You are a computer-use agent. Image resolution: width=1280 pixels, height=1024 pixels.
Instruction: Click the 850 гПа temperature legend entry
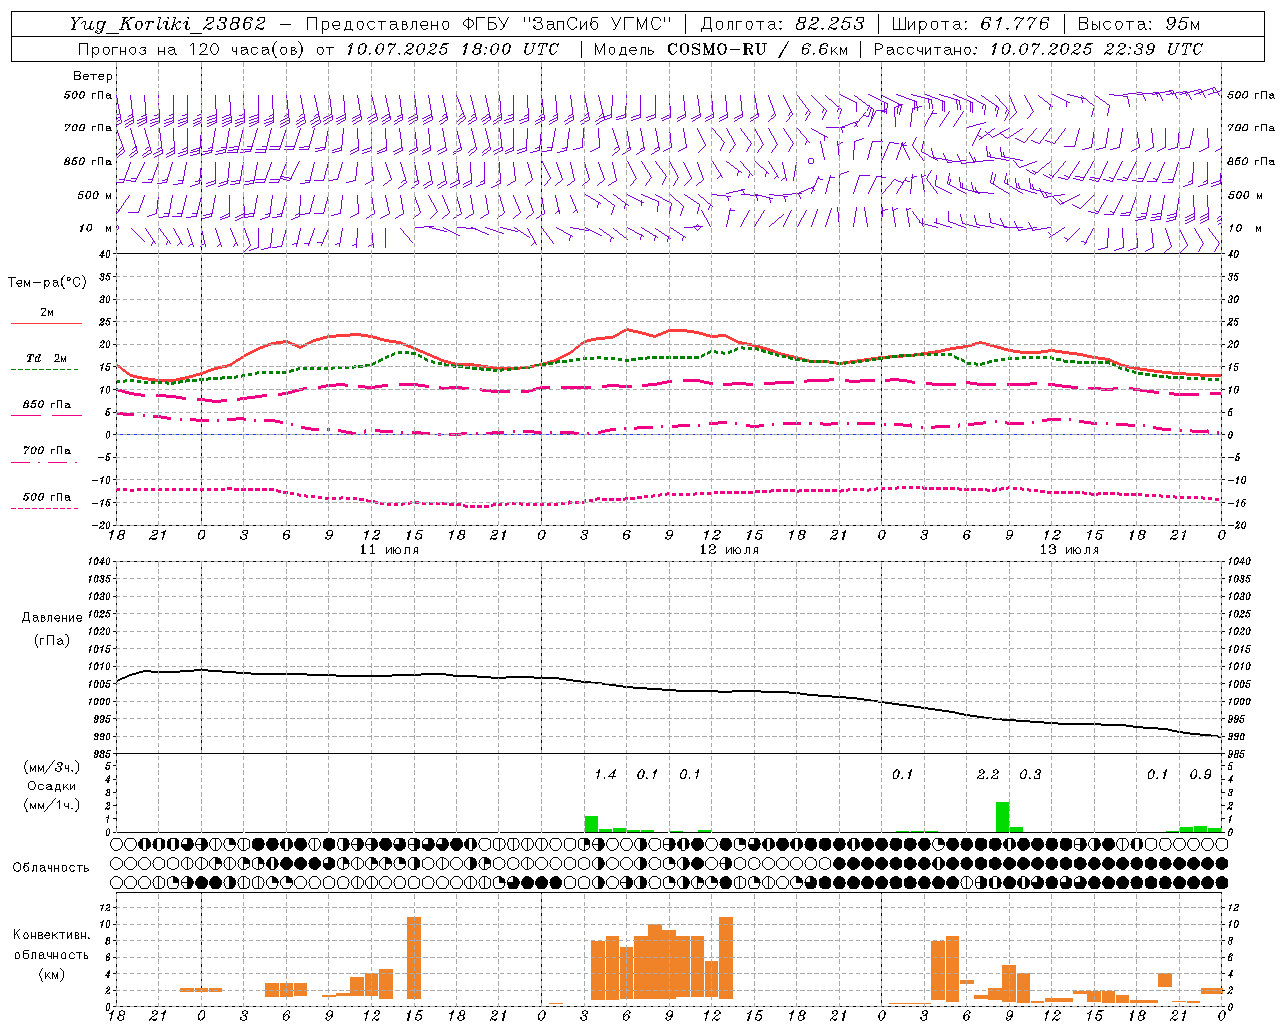[46, 405]
